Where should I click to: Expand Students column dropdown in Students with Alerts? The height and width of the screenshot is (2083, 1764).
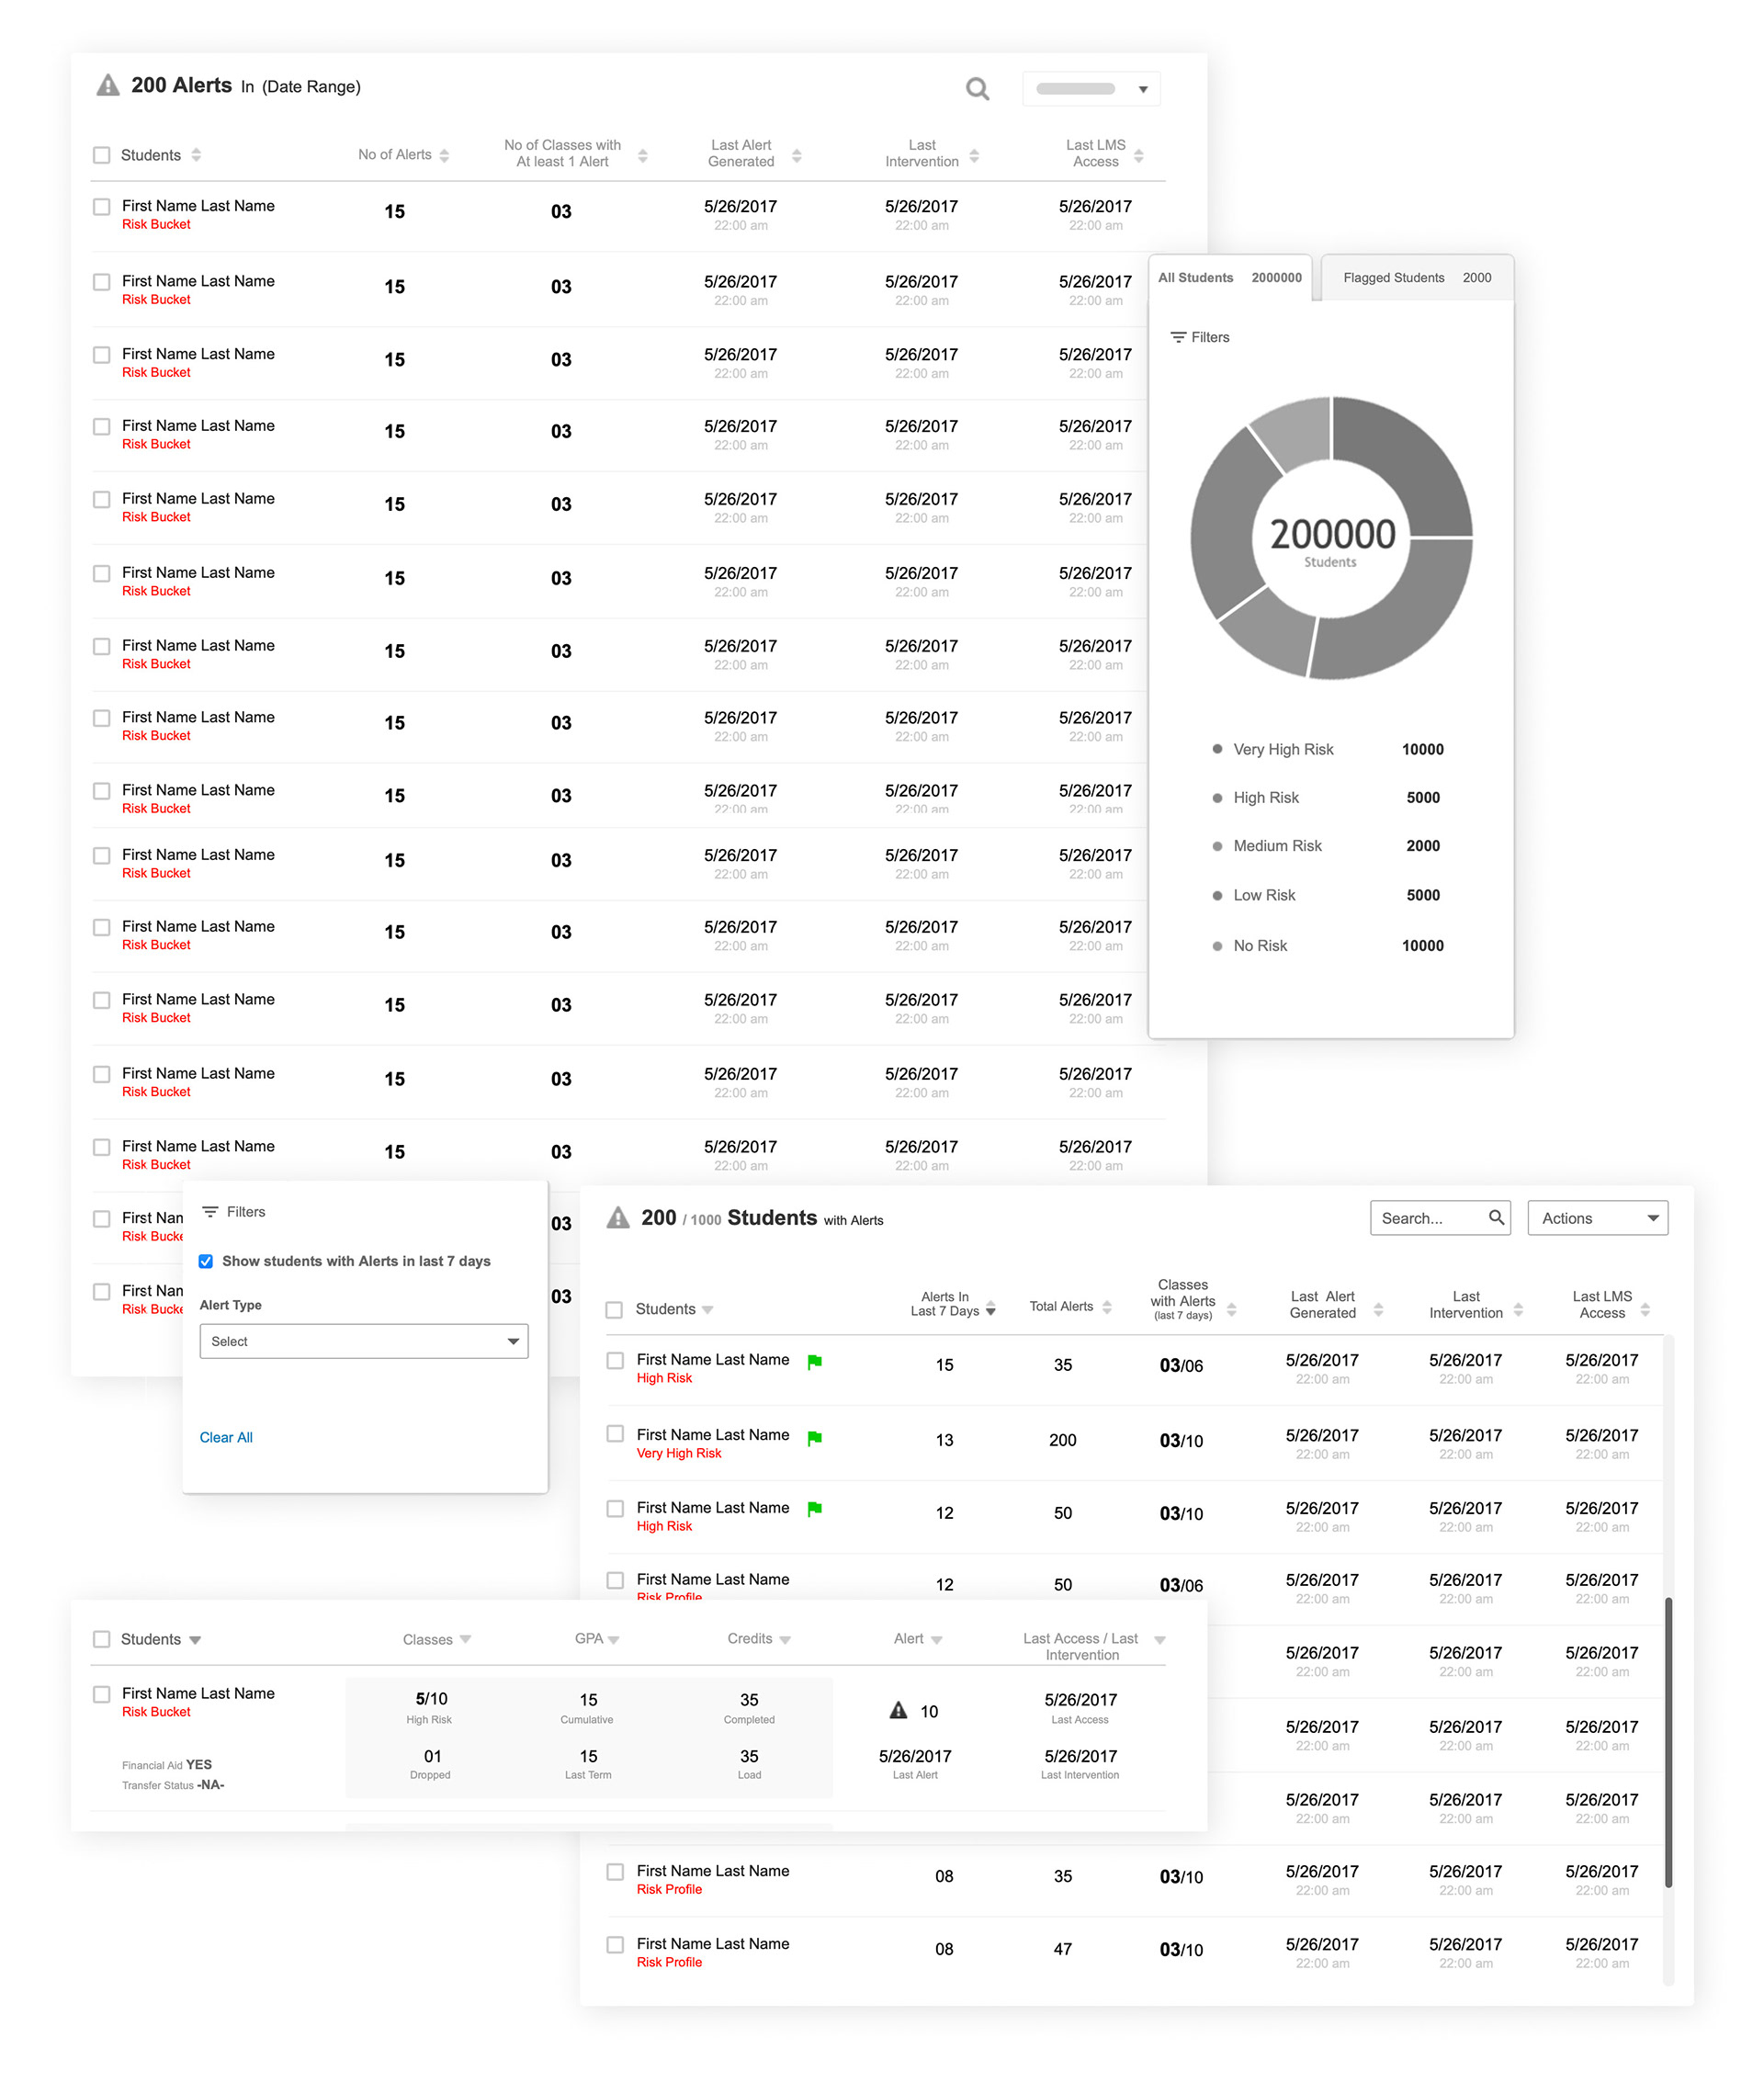click(x=708, y=1310)
